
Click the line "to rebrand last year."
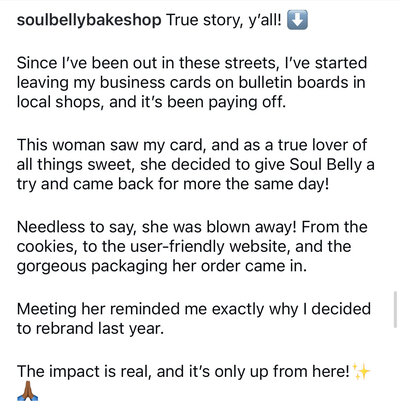90,329
